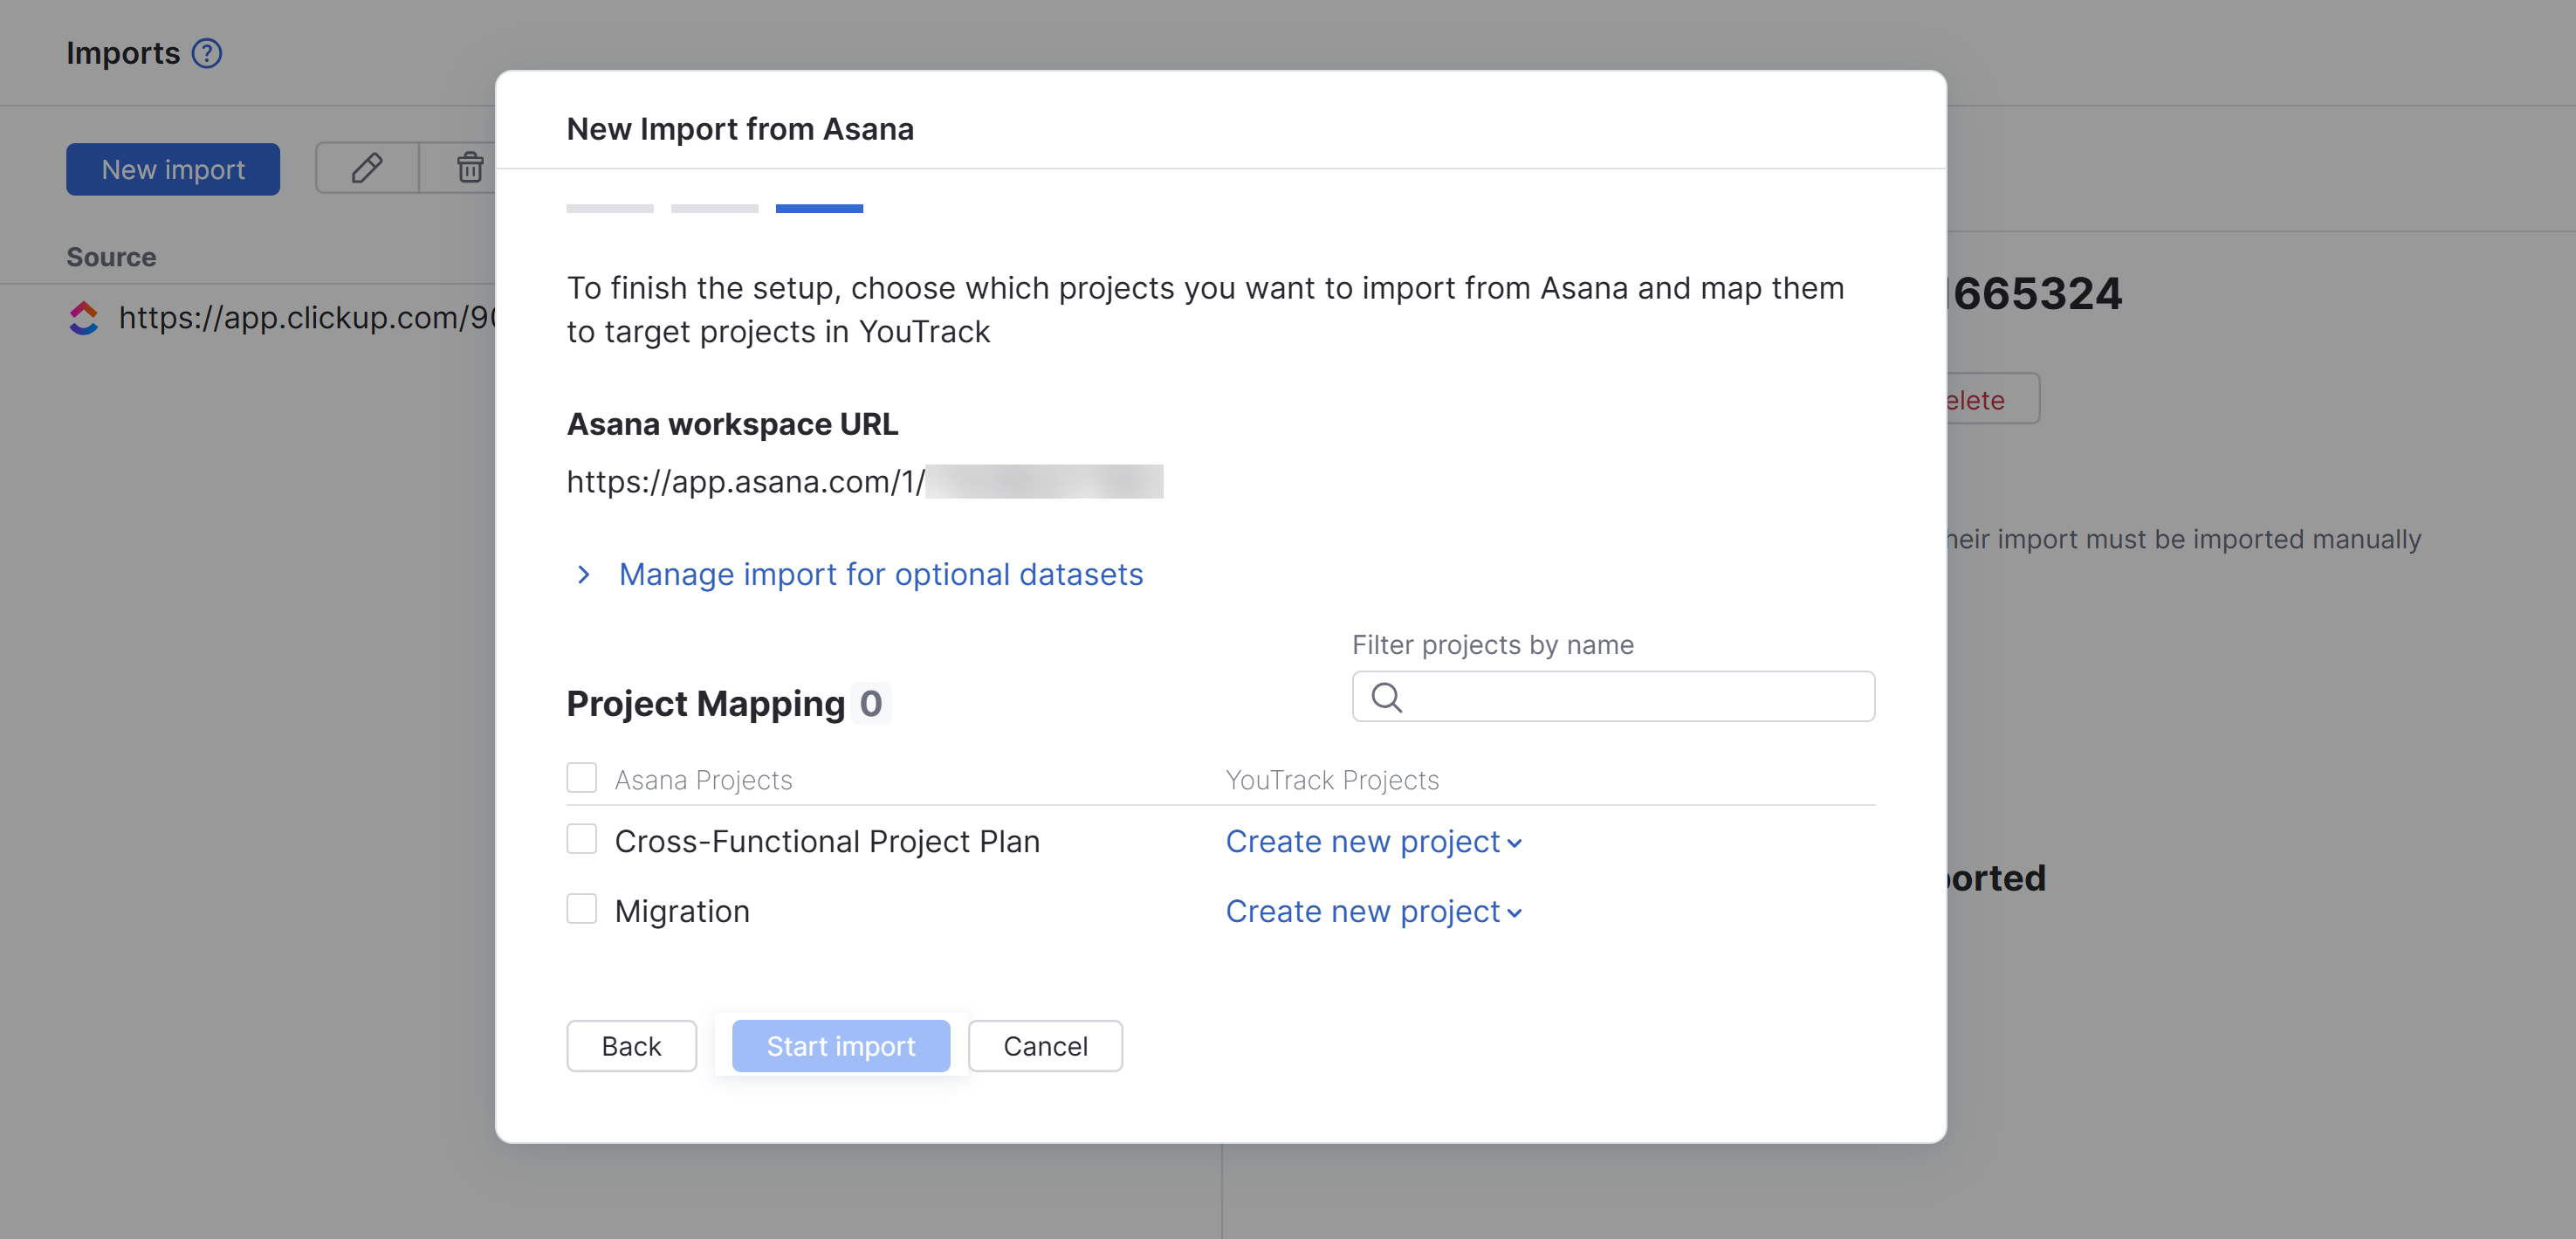Check the Asana Projects select-all checkbox
This screenshot has height=1239, width=2576.
click(582, 778)
